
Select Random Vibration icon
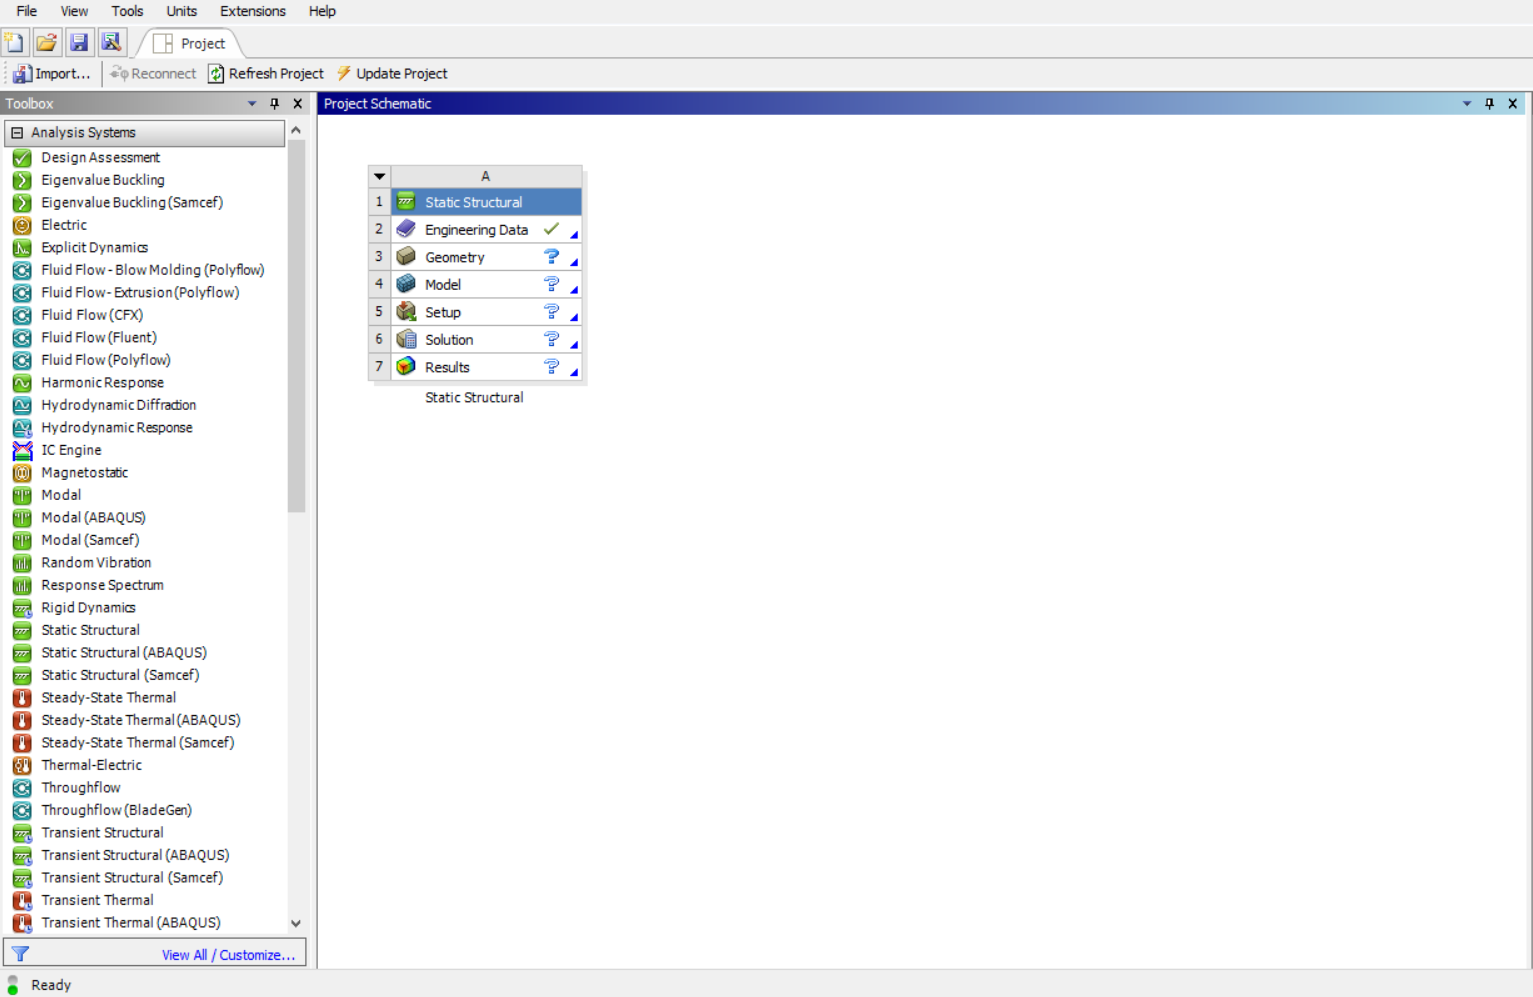click(x=22, y=563)
